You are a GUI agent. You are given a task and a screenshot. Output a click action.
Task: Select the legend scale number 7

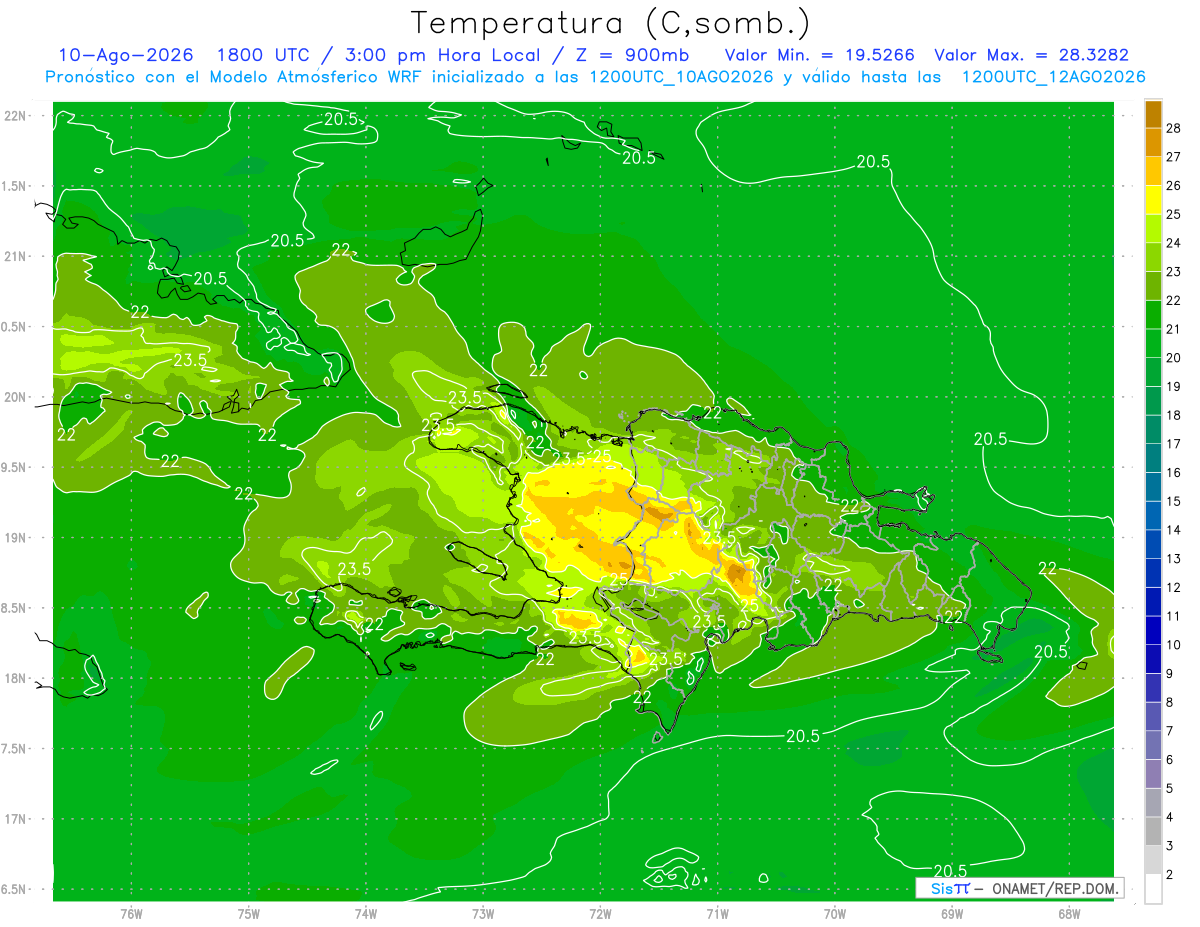coord(1169,731)
